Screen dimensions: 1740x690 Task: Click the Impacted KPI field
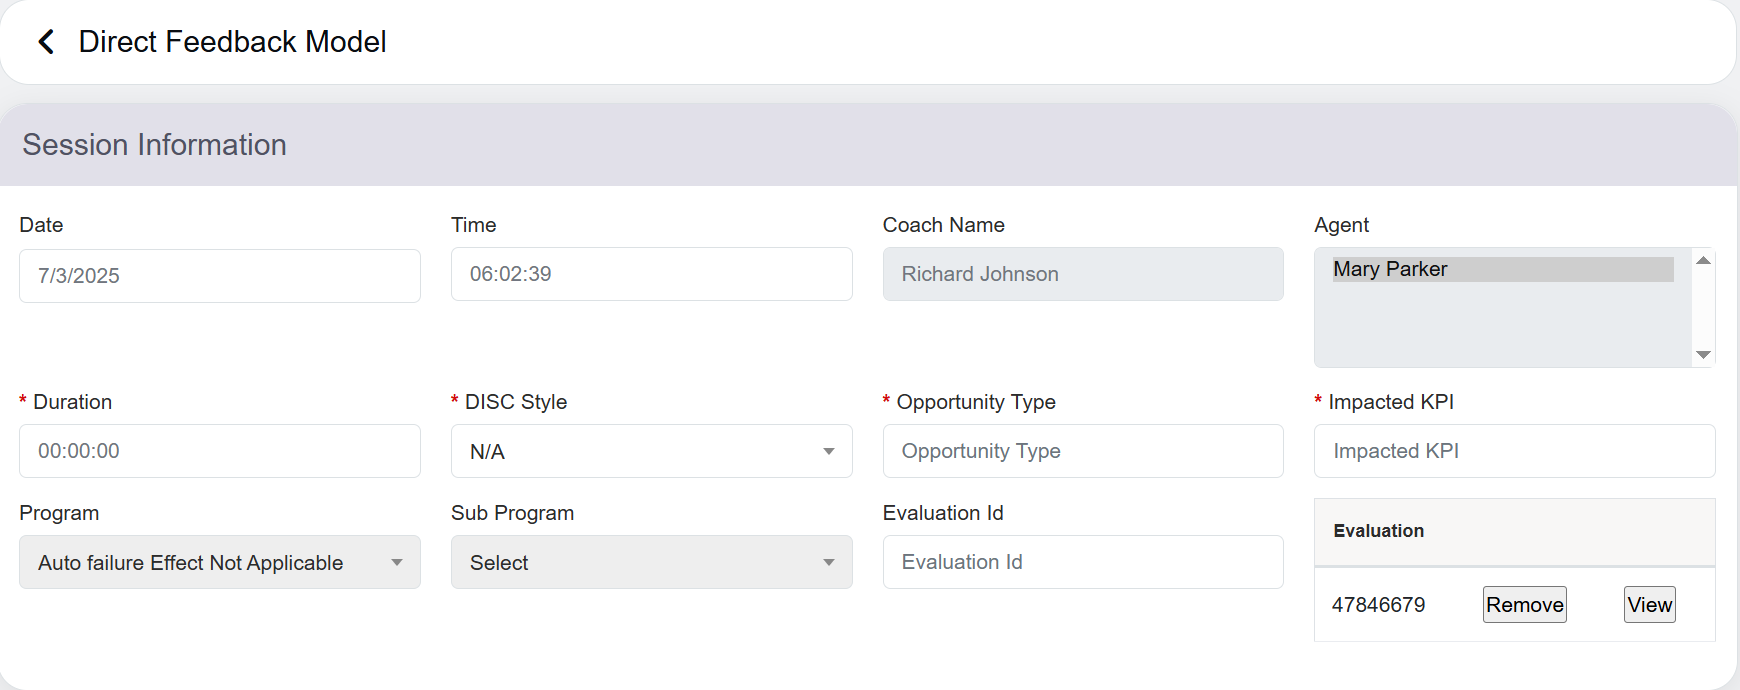(1514, 451)
